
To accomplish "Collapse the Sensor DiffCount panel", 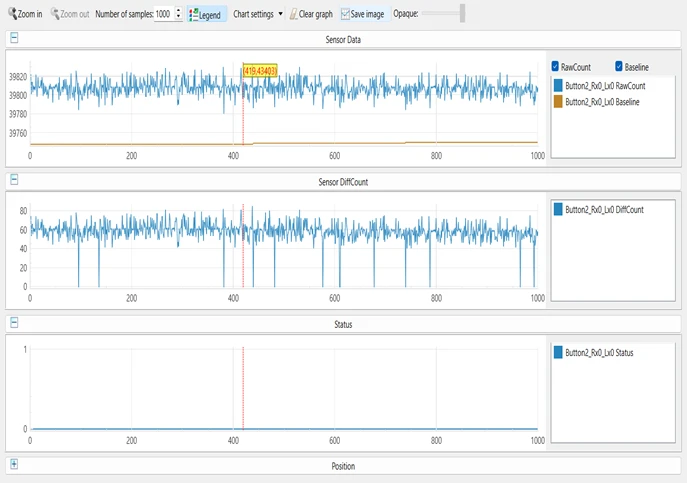I will (x=14, y=179).
